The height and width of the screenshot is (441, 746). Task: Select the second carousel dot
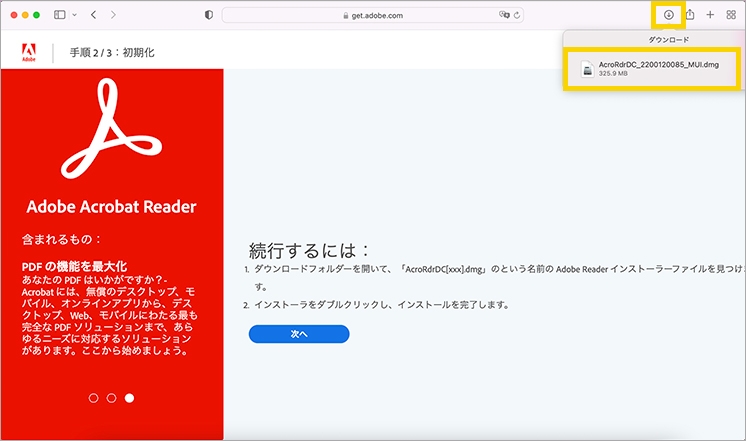click(111, 398)
